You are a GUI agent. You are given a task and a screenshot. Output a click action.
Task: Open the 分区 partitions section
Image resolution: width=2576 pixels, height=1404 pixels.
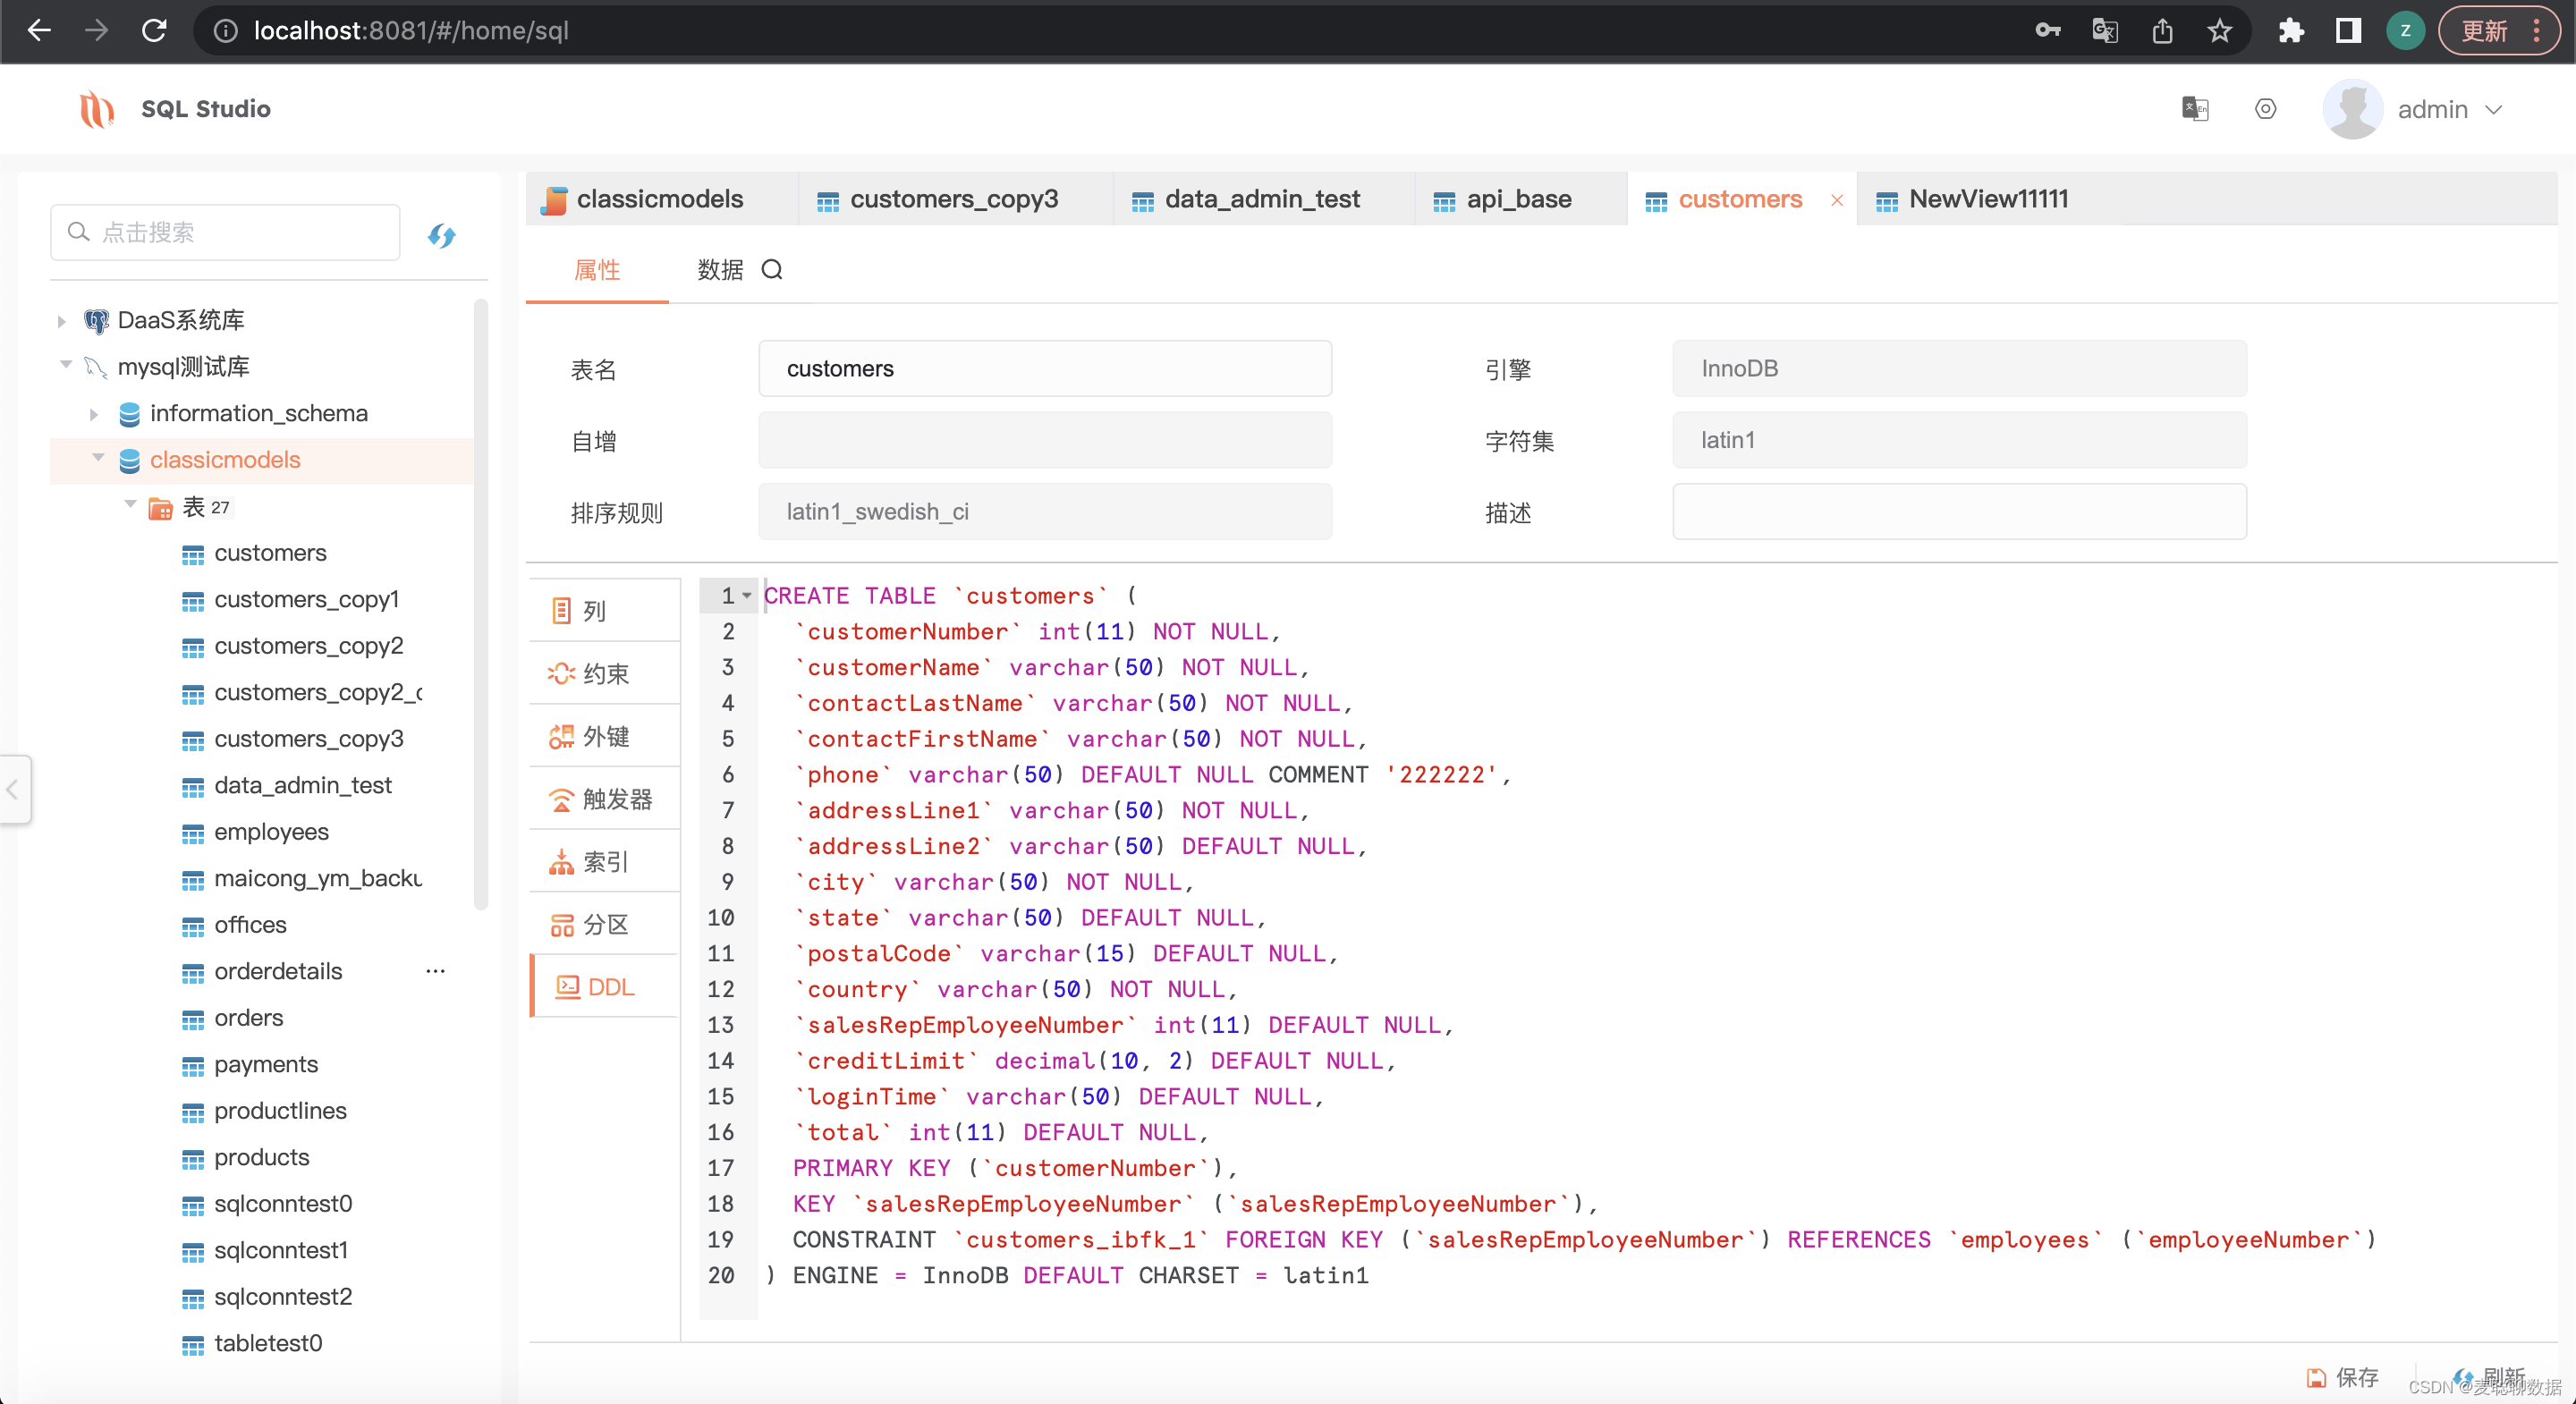(x=605, y=924)
